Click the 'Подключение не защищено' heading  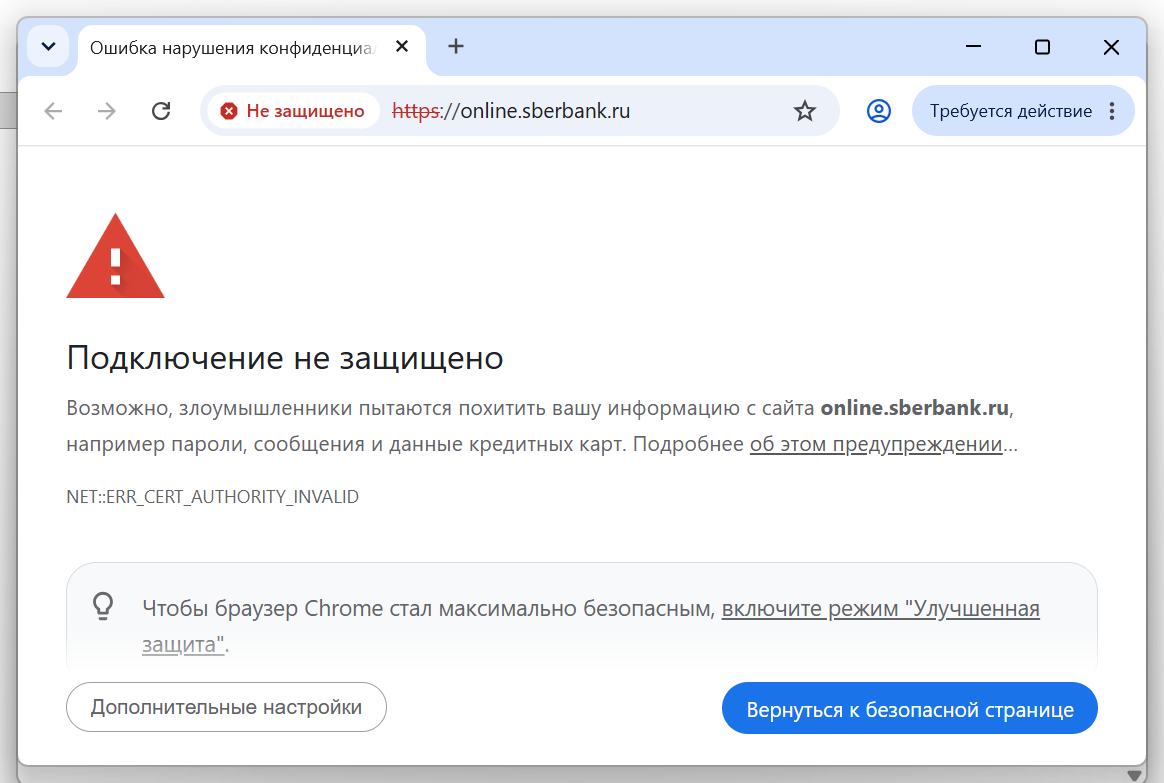pos(285,358)
